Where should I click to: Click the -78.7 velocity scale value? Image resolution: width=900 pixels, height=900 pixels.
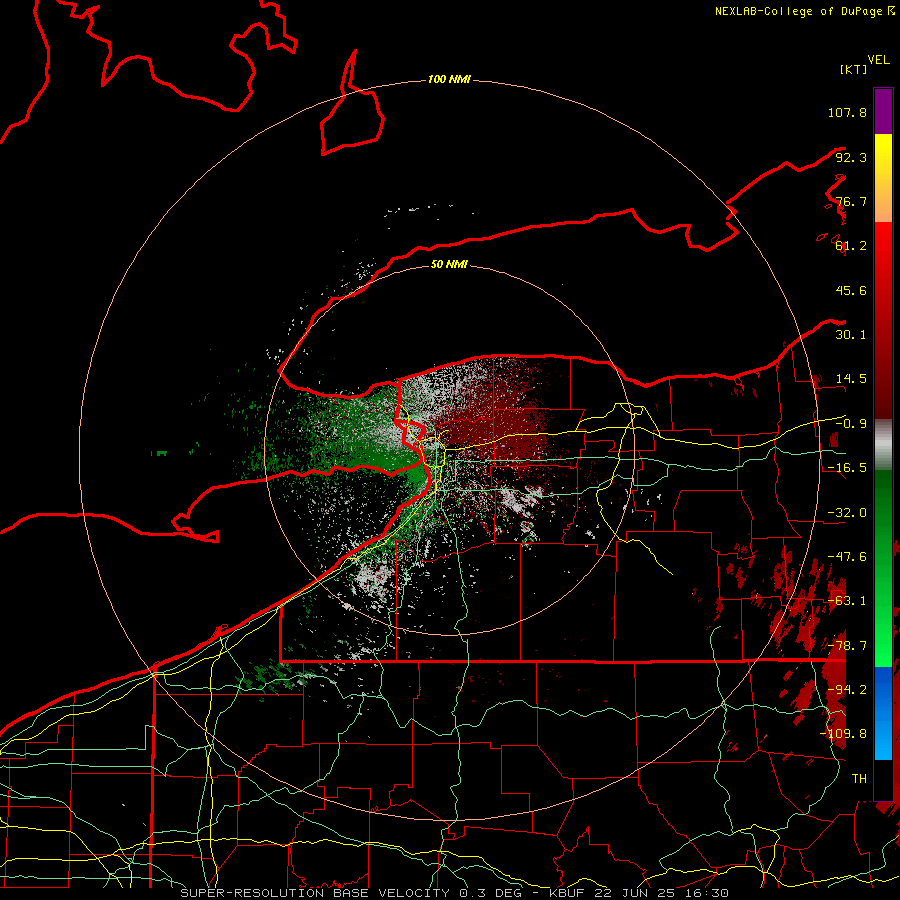pos(847,646)
